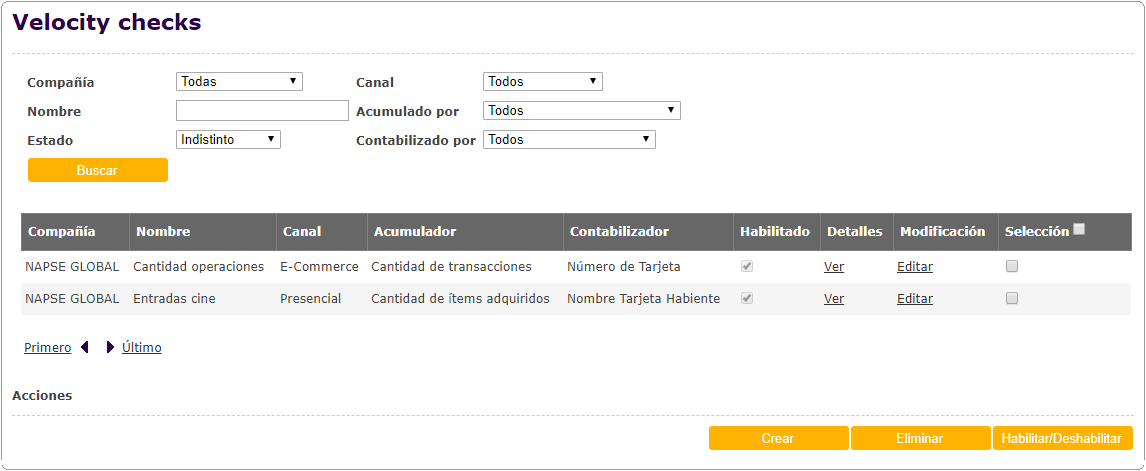Screen dimensions: 1146x471
Task: Click the Crear button
Action: click(778, 438)
